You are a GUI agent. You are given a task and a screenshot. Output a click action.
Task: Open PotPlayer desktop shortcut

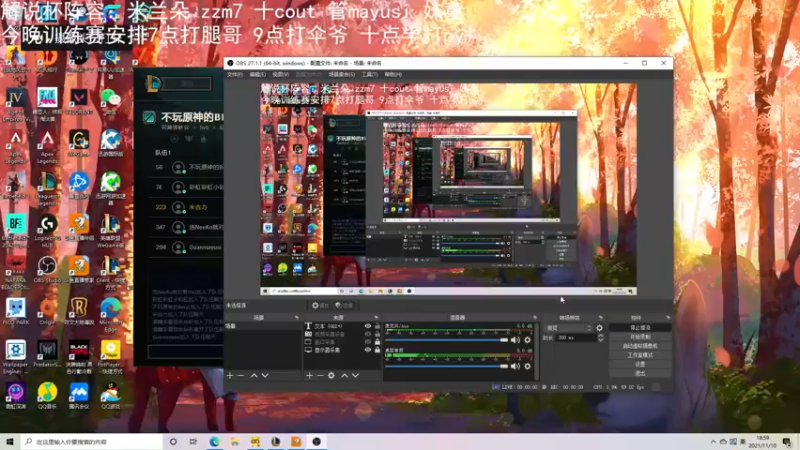(x=110, y=356)
